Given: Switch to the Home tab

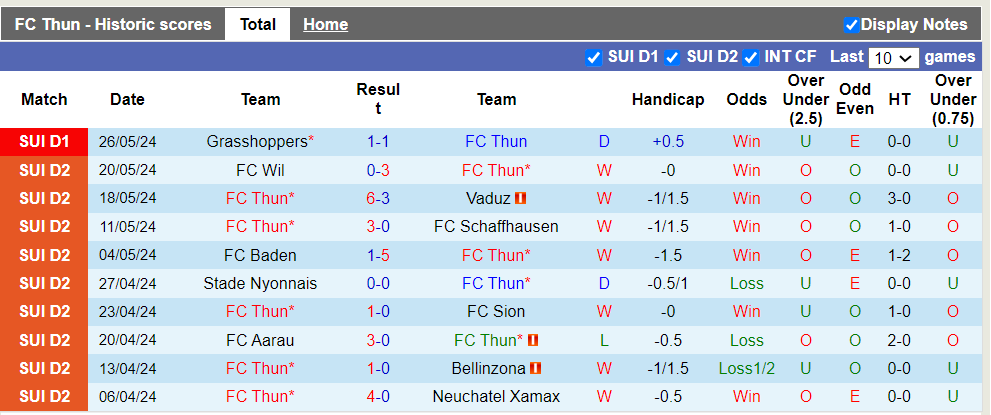Looking at the screenshot, I should click(x=325, y=25).
